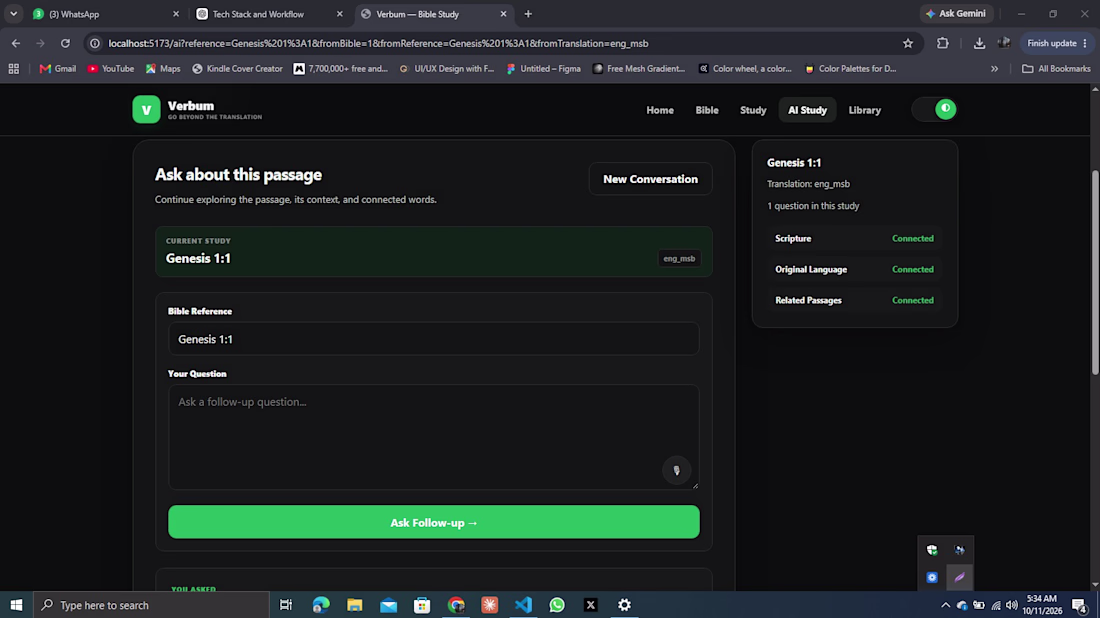This screenshot has width=1100, height=618.
Task: Click the Verbum green V logo
Action: [146, 109]
